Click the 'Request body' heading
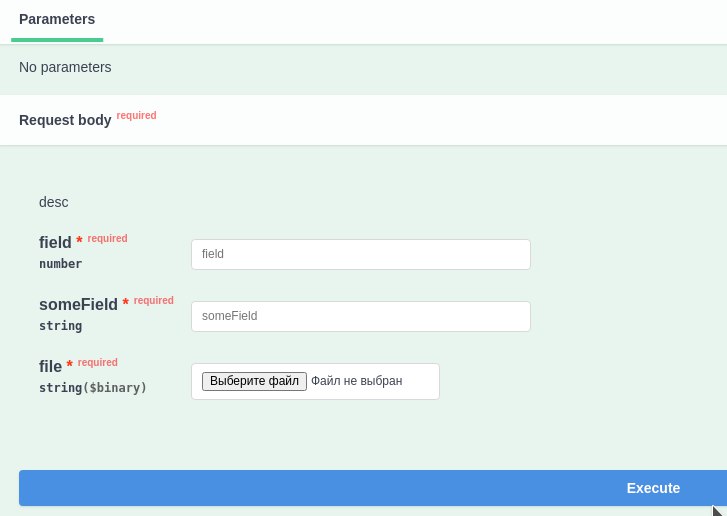The width and height of the screenshot is (727, 516). [65, 120]
